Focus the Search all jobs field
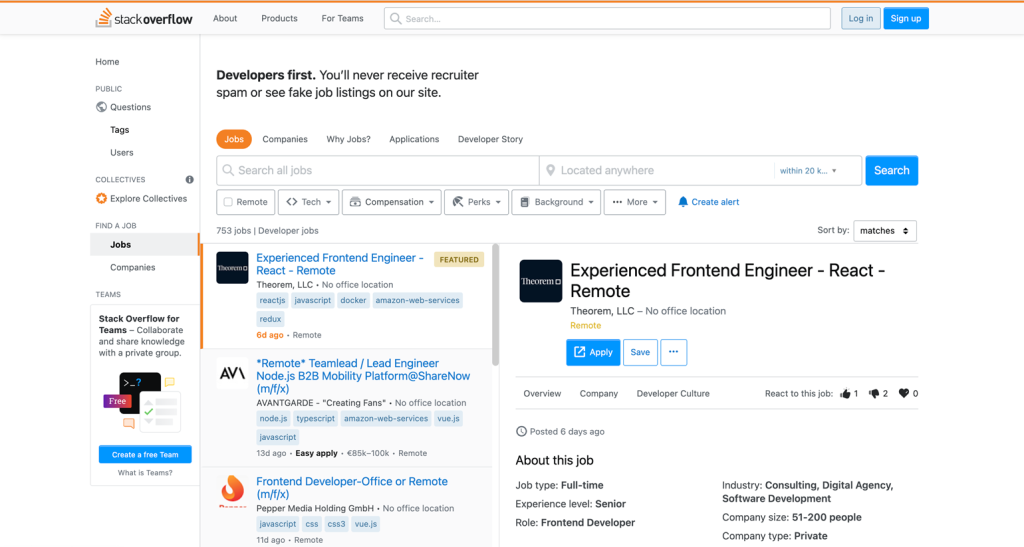This screenshot has width=1024, height=547. [x=377, y=170]
